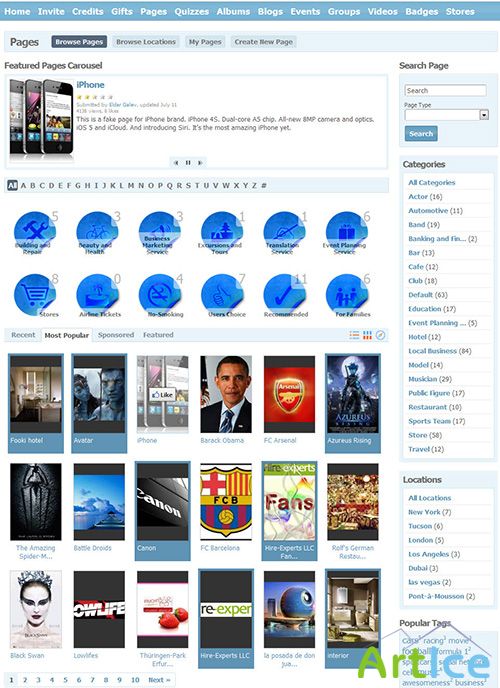Open the Credits menu item
The height and width of the screenshot is (688, 500).
click(88, 11)
